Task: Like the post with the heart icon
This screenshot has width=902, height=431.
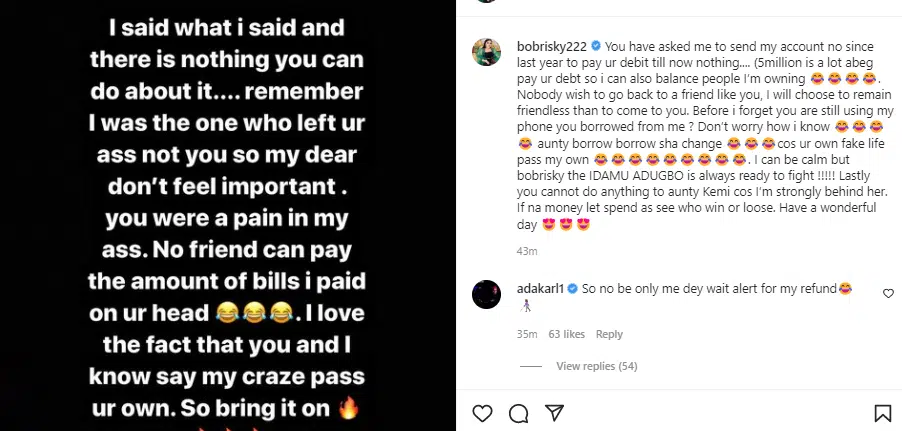Action: point(482,413)
